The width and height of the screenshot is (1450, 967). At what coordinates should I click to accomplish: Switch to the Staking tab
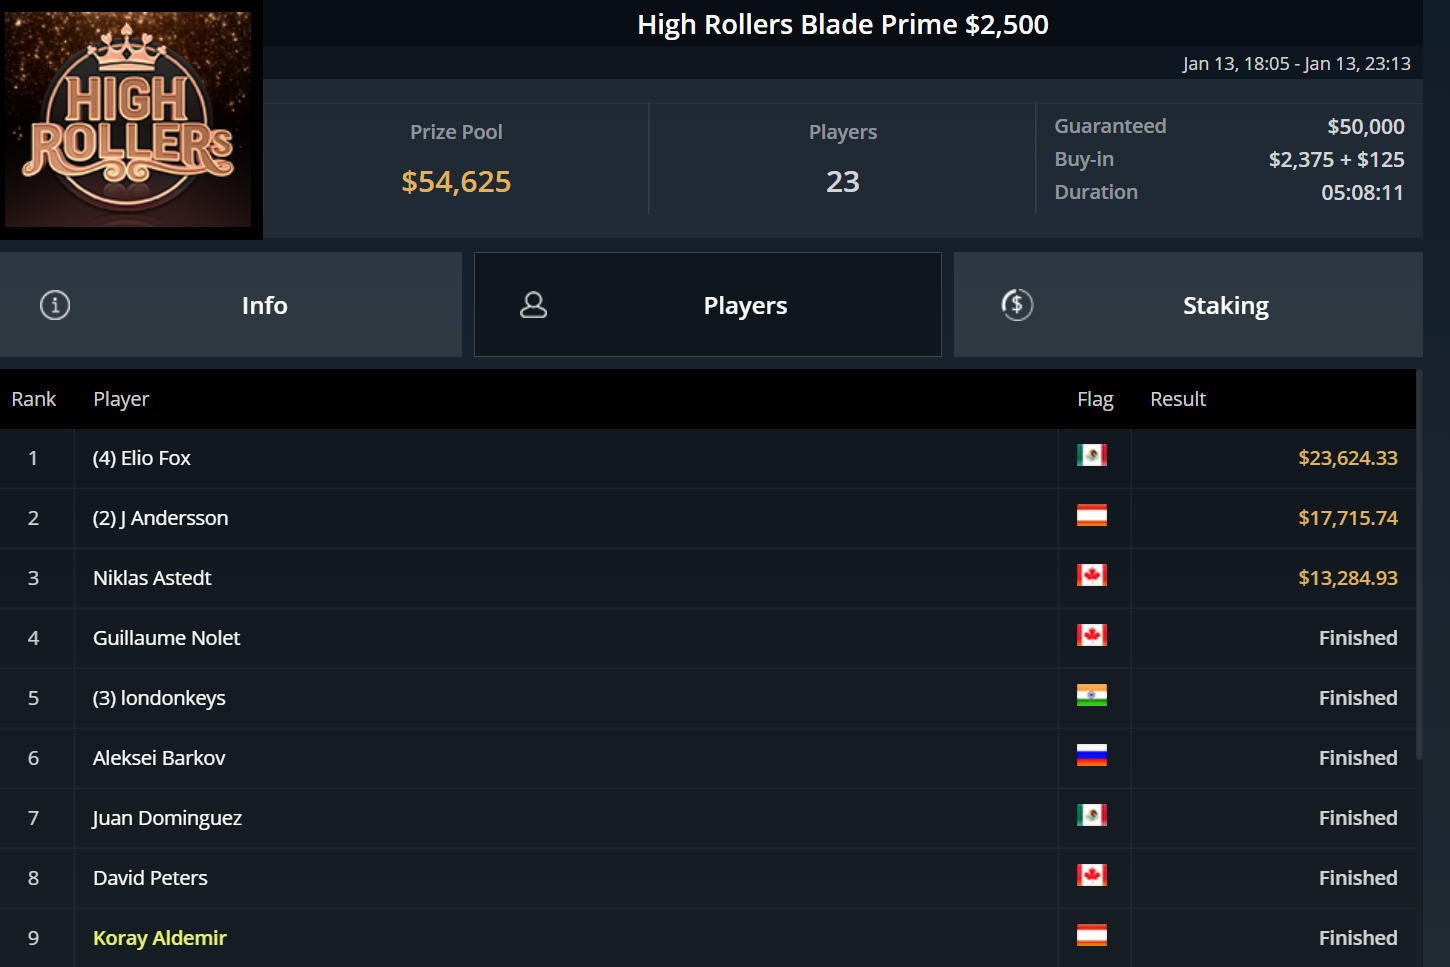1225,306
